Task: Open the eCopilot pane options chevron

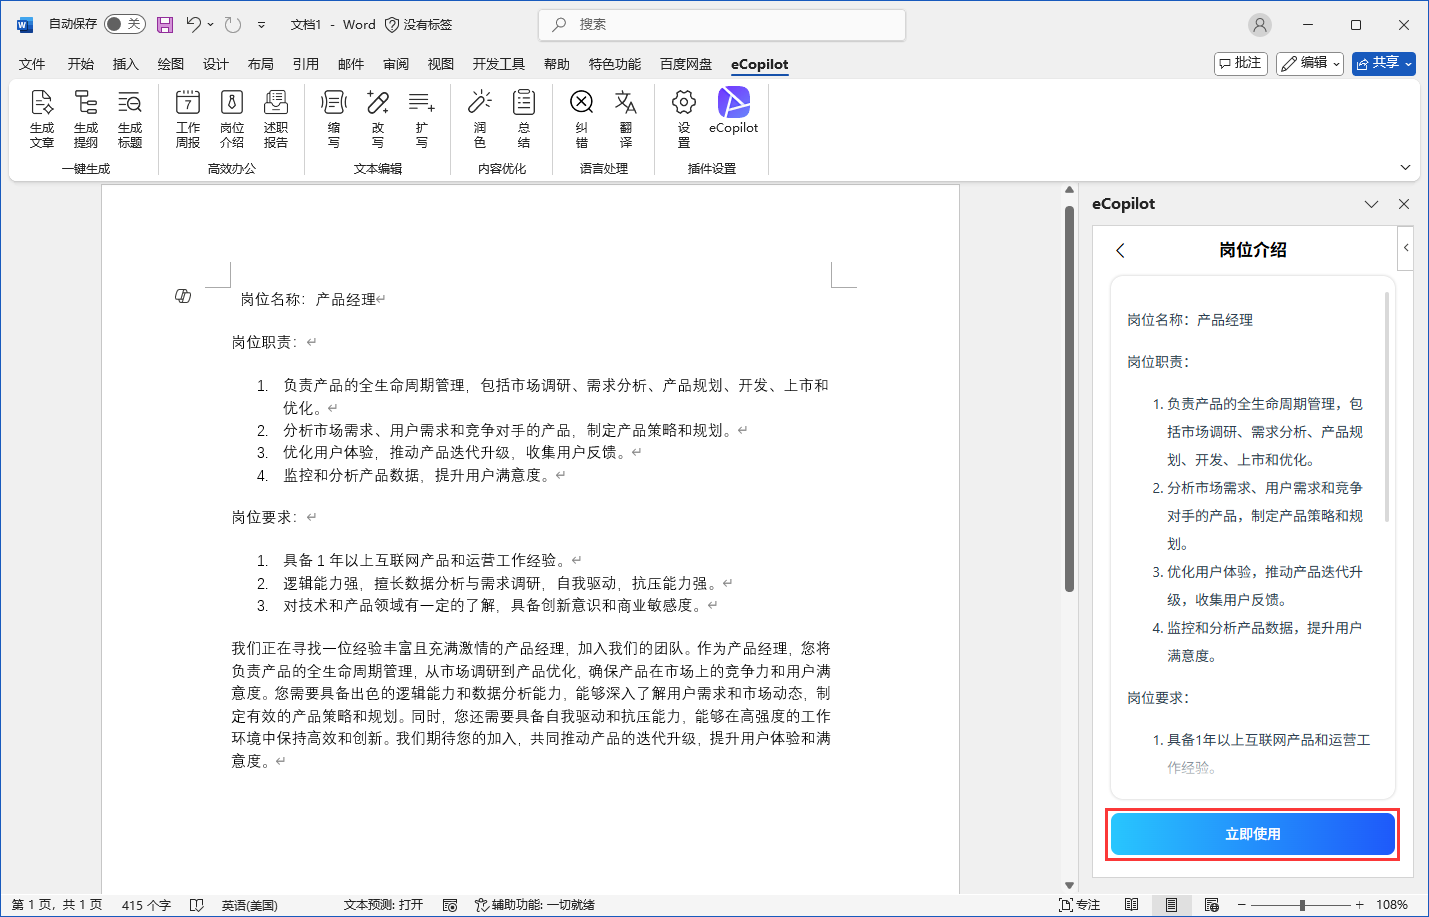Action: click(1371, 204)
